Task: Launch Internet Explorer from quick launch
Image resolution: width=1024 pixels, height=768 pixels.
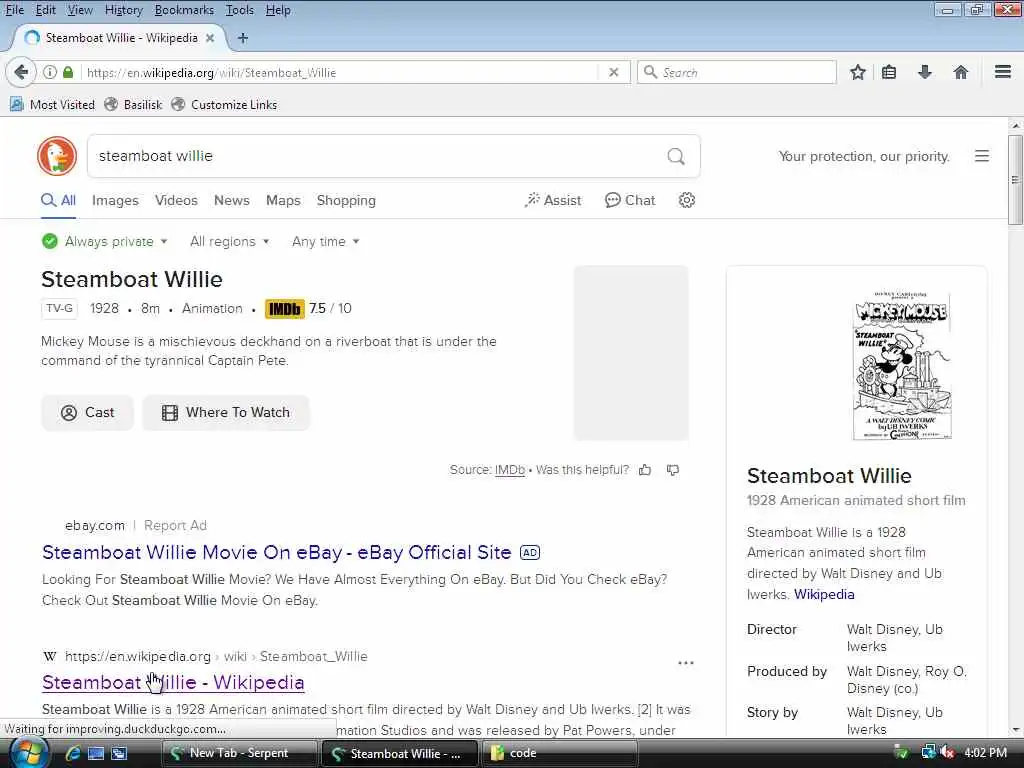Action: pyautogui.click(x=73, y=753)
